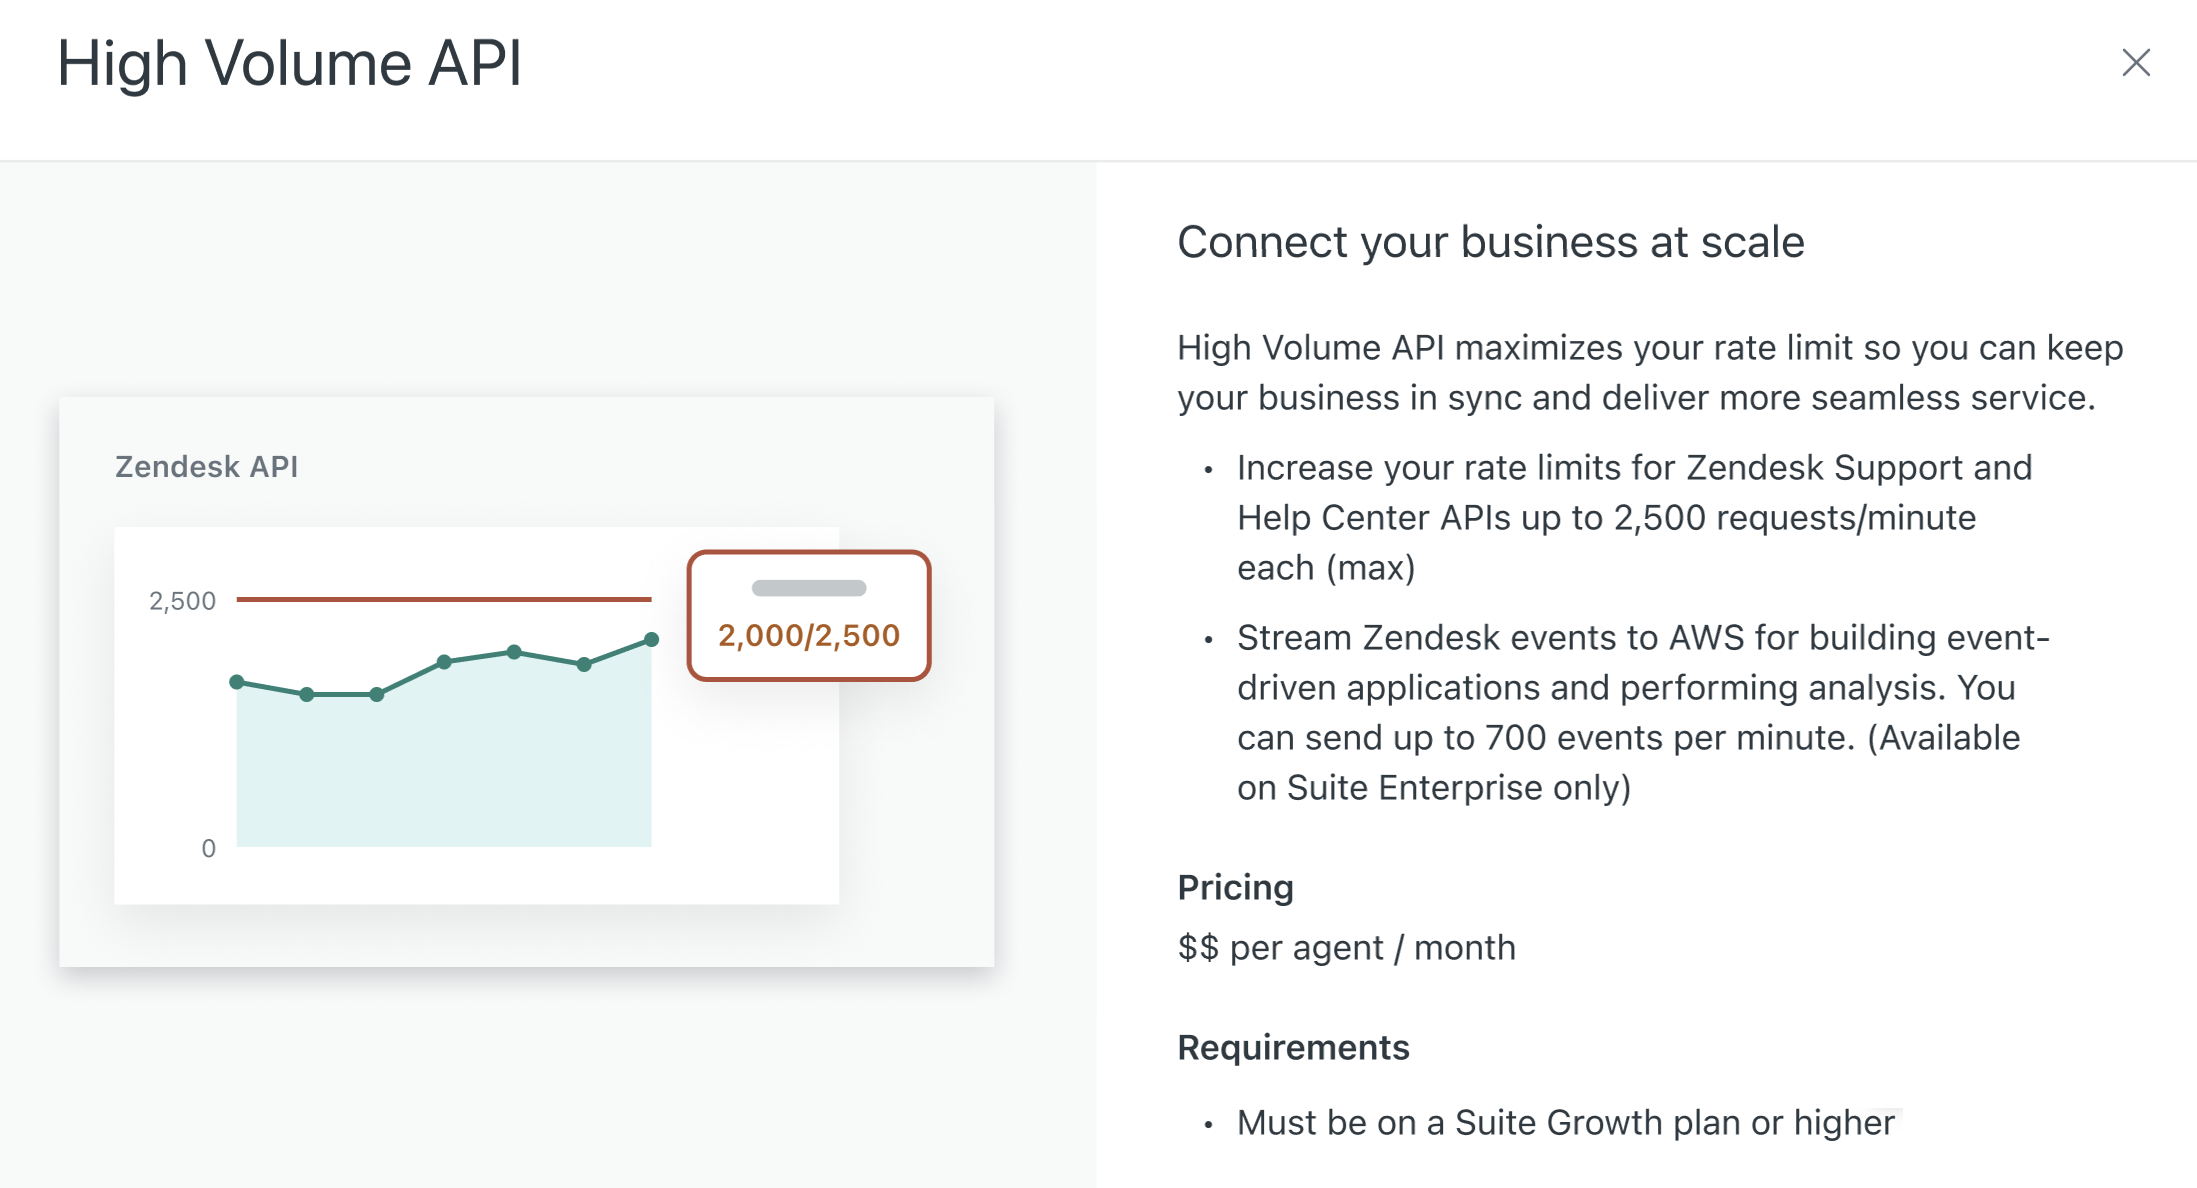
Task: Click the Zendesk API chart heading
Action: click(206, 466)
